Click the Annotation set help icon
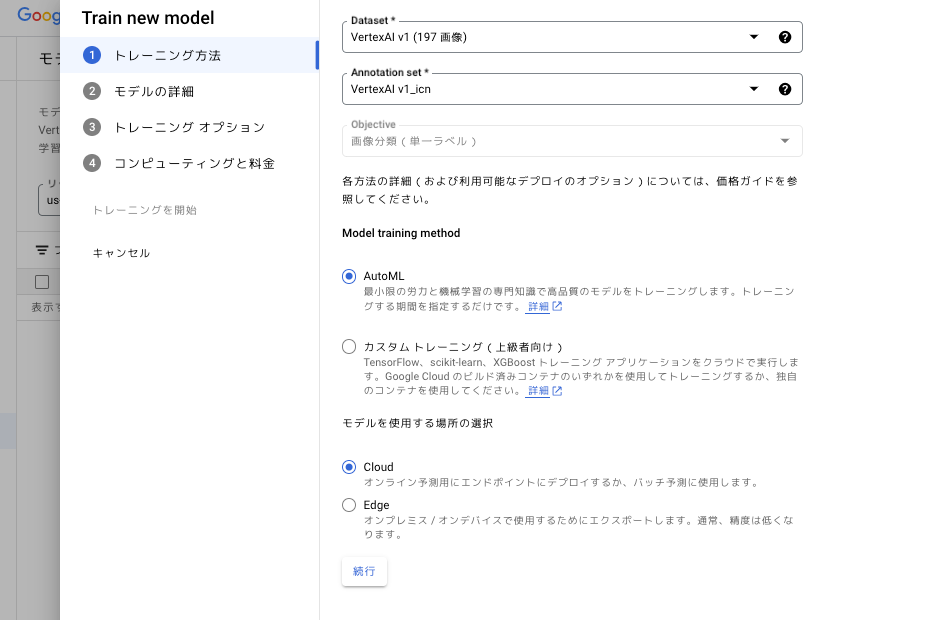Viewport: 929px width, 620px height. point(785,89)
